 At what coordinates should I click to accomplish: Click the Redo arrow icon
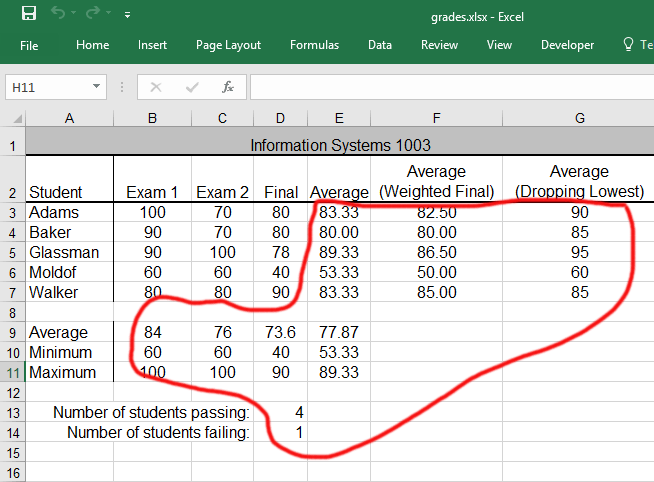(94, 14)
